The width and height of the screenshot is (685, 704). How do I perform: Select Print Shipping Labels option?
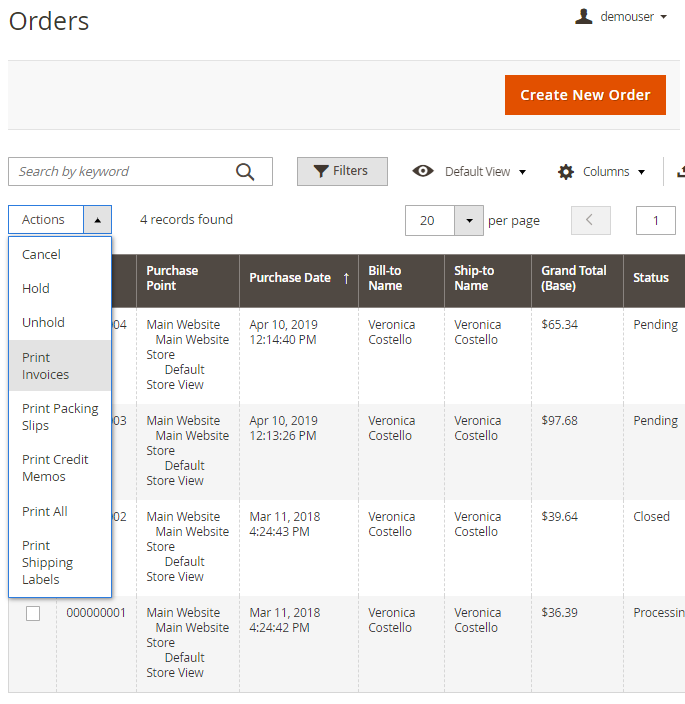pos(47,562)
